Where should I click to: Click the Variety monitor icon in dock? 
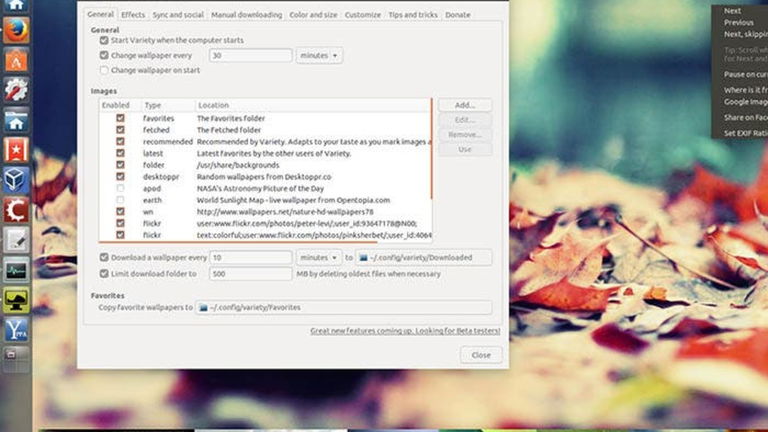coord(16,300)
